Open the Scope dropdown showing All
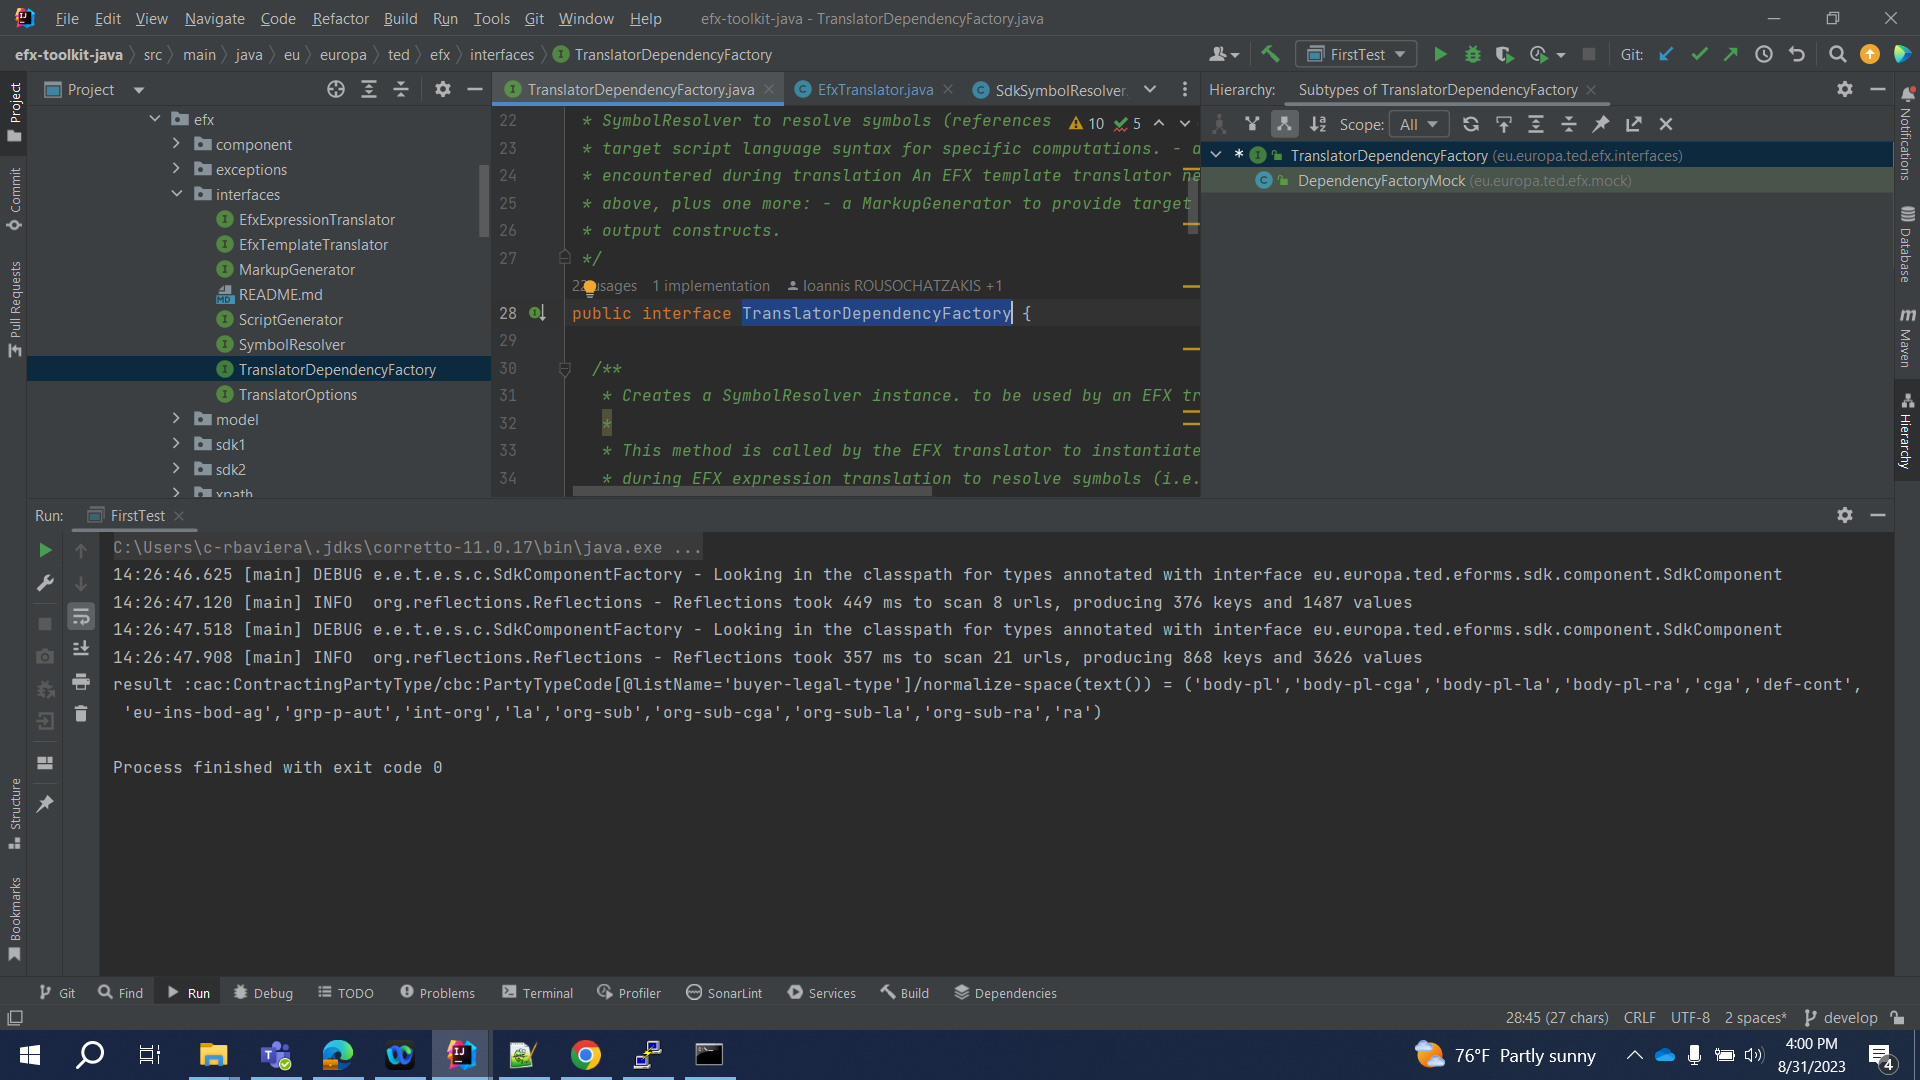This screenshot has width=1920, height=1080. (1419, 124)
